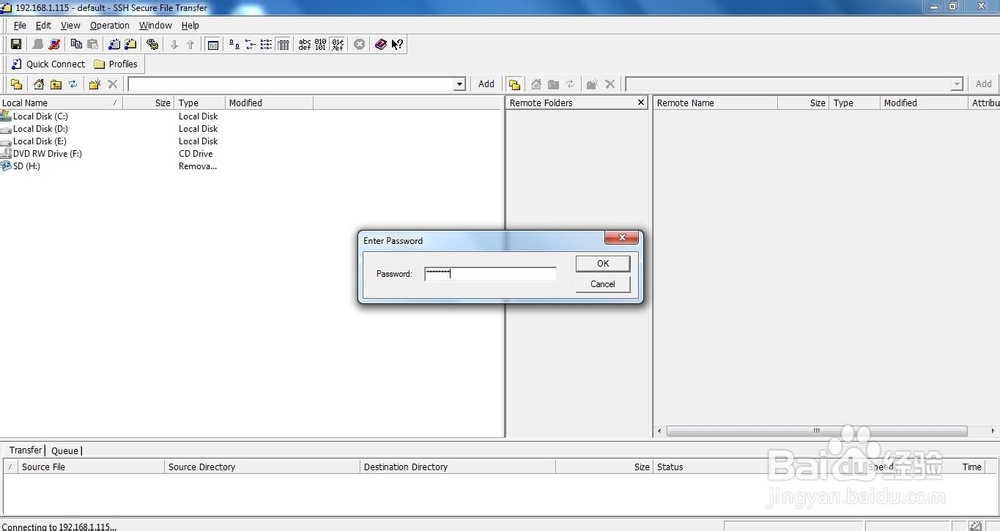Viewport: 1000px width, 531px height.
Task: Click the Destination Directory column header
Action: (457, 467)
